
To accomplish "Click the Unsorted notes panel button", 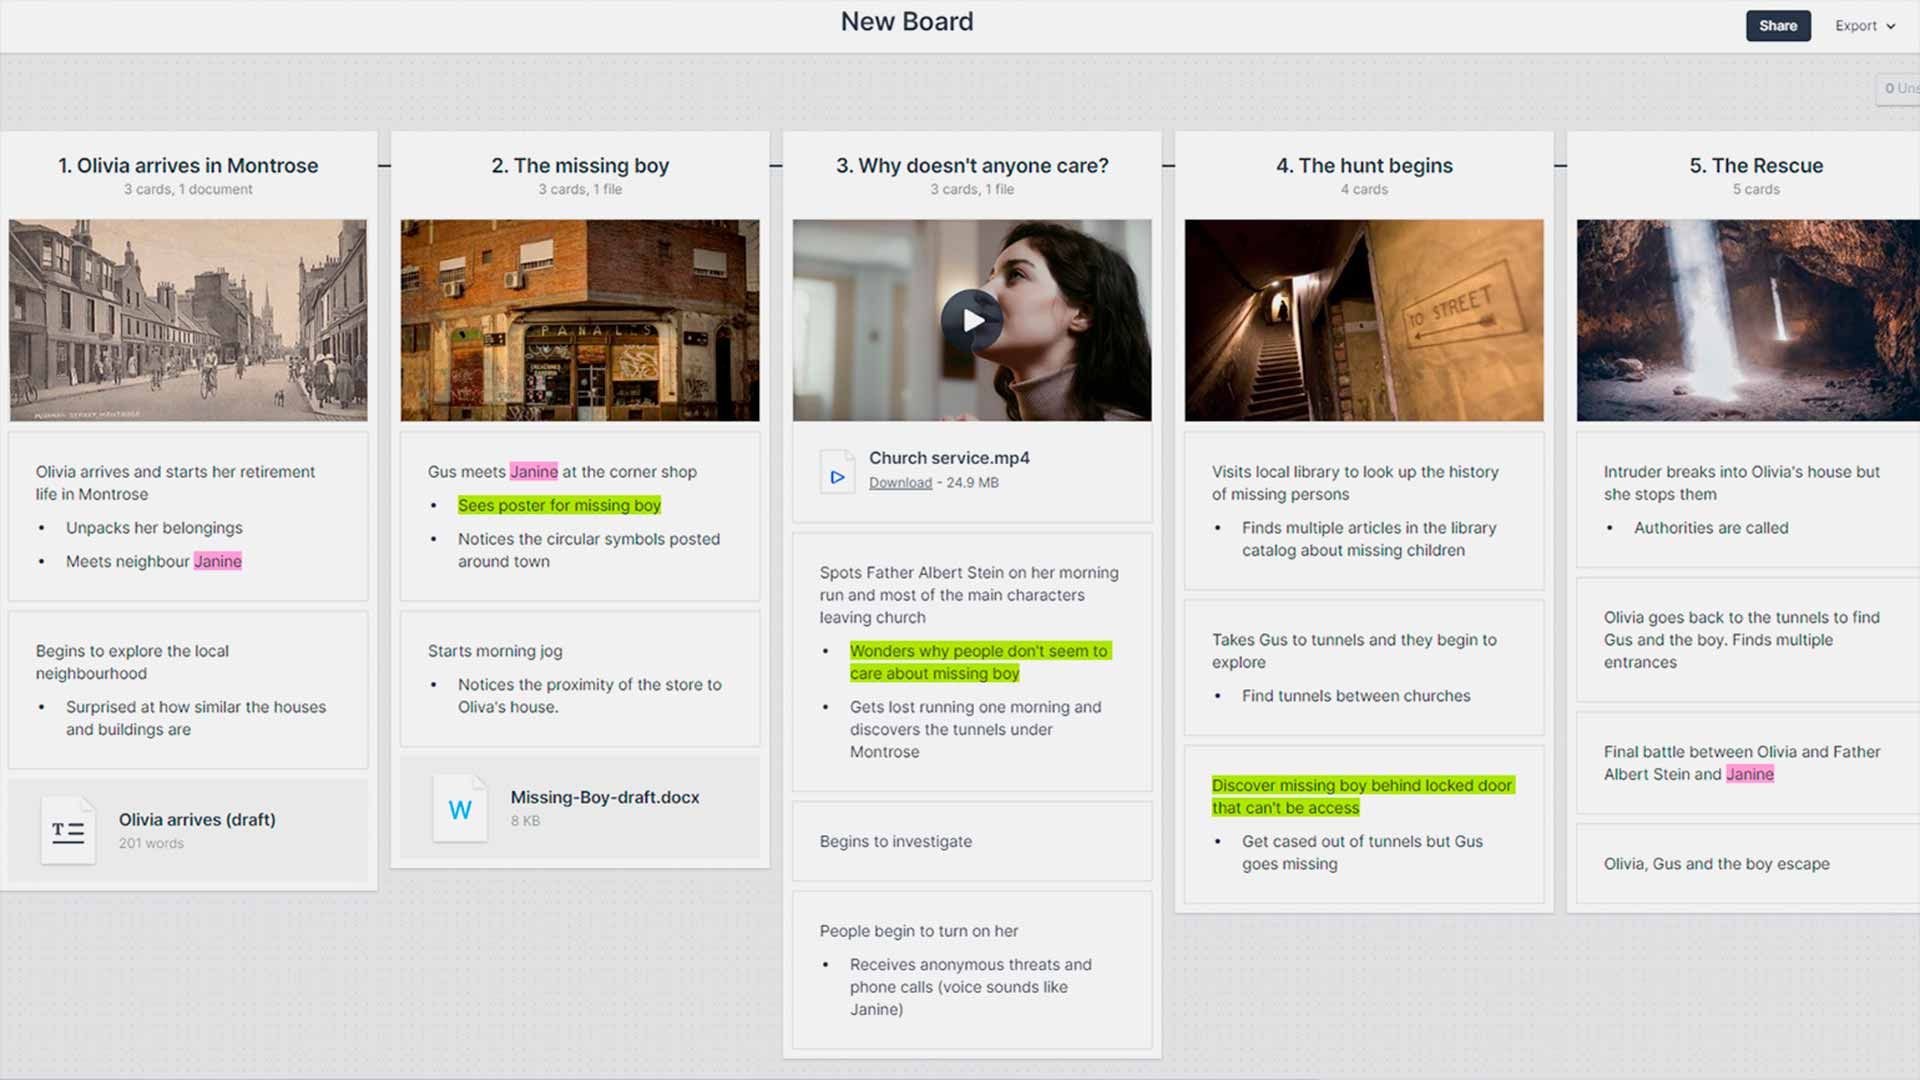I will coord(1899,89).
